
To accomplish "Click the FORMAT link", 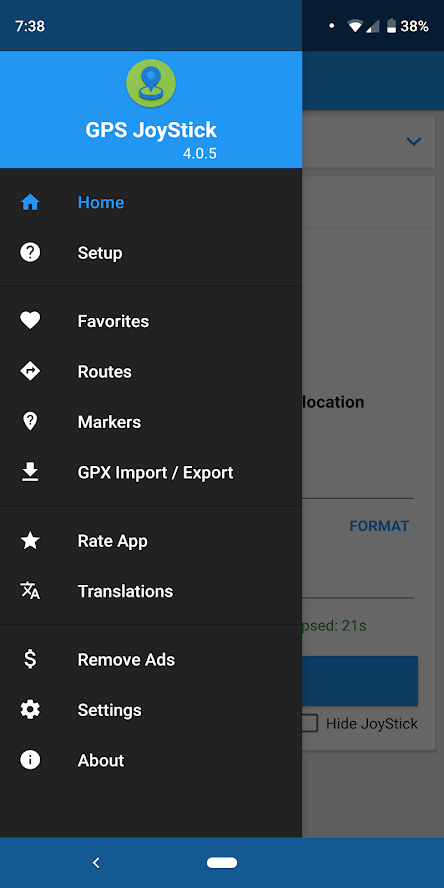I will pos(379,526).
